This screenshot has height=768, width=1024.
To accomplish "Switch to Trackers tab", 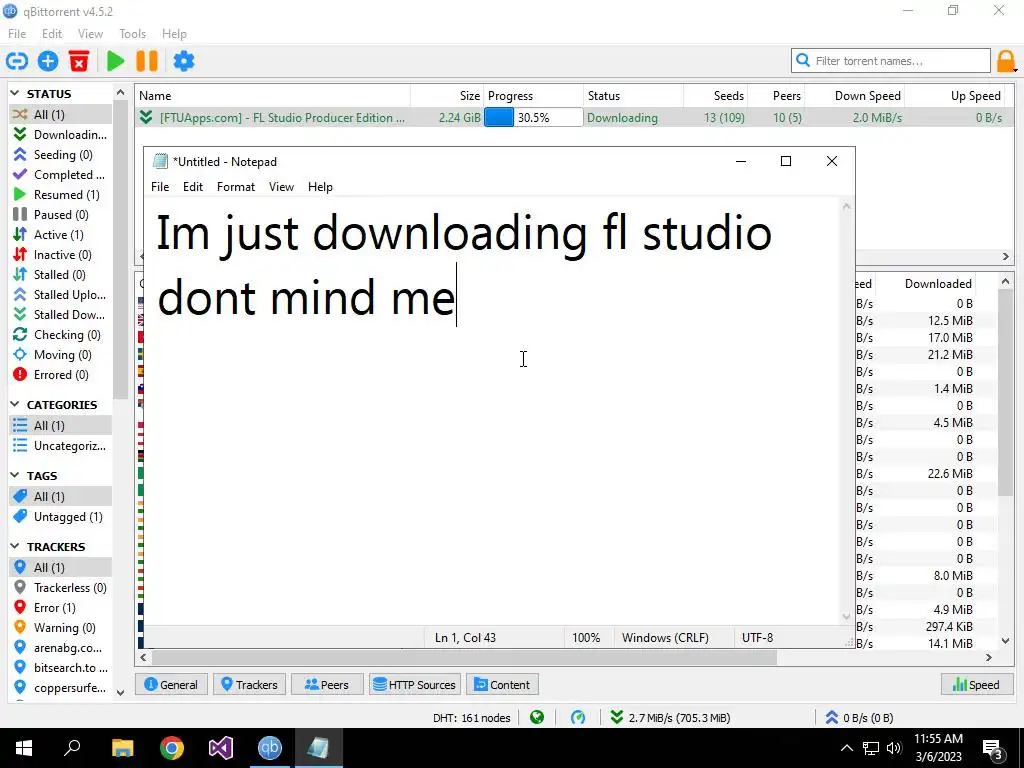I will click(x=249, y=684).
